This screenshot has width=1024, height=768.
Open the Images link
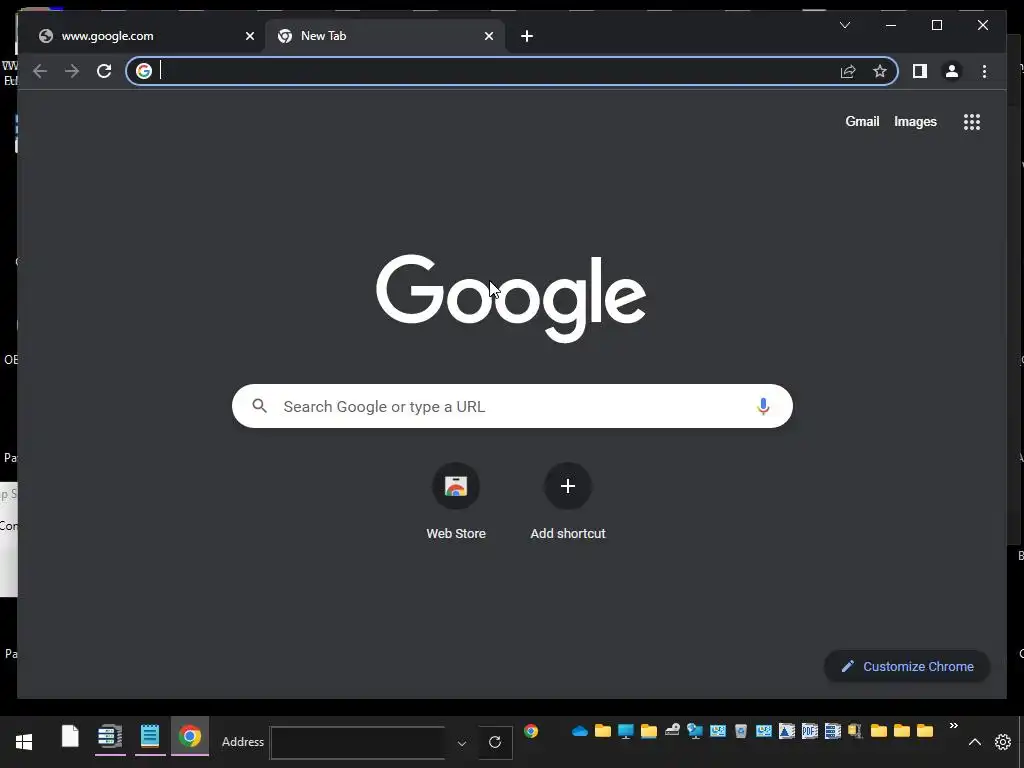pyautogui.click(x=915, y=121)
